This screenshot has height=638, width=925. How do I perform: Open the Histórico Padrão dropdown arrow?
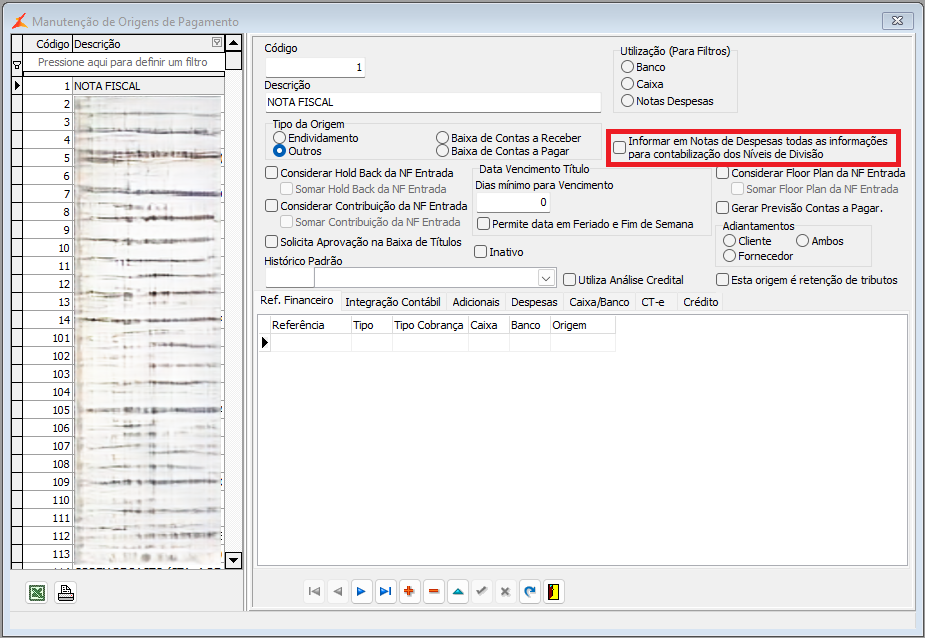(x=546, y=277)
